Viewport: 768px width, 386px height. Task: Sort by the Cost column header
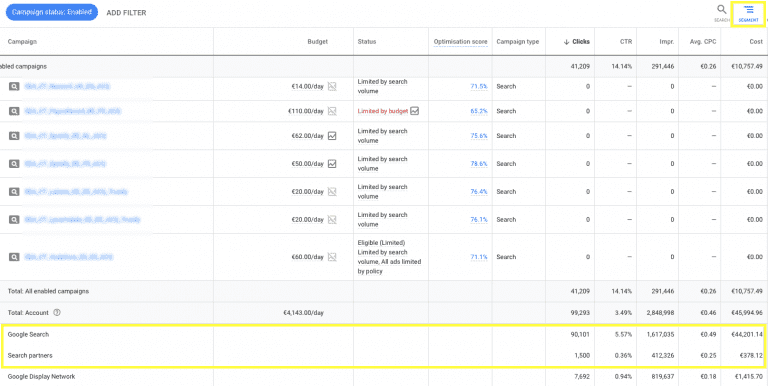(x=756, y=42)
